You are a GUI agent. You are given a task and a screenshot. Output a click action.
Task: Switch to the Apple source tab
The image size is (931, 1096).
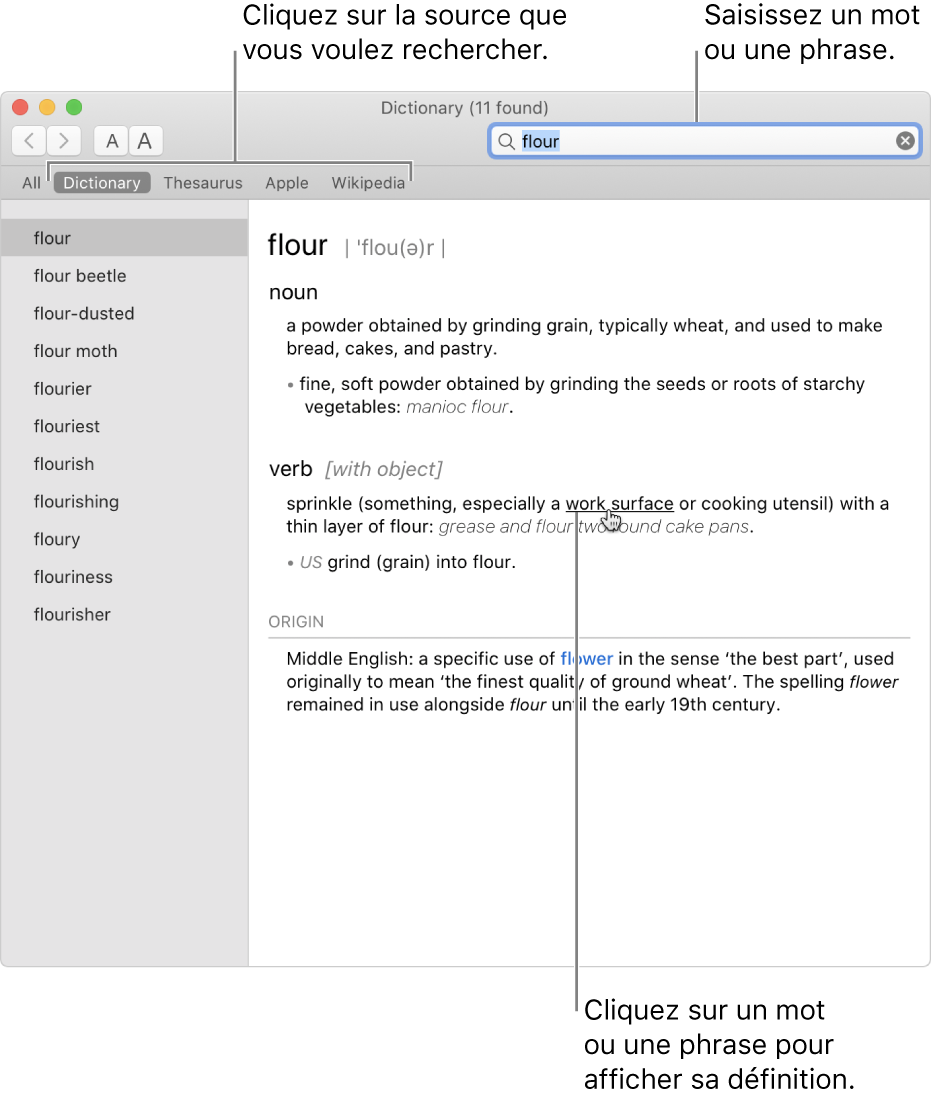pos(287,183)
